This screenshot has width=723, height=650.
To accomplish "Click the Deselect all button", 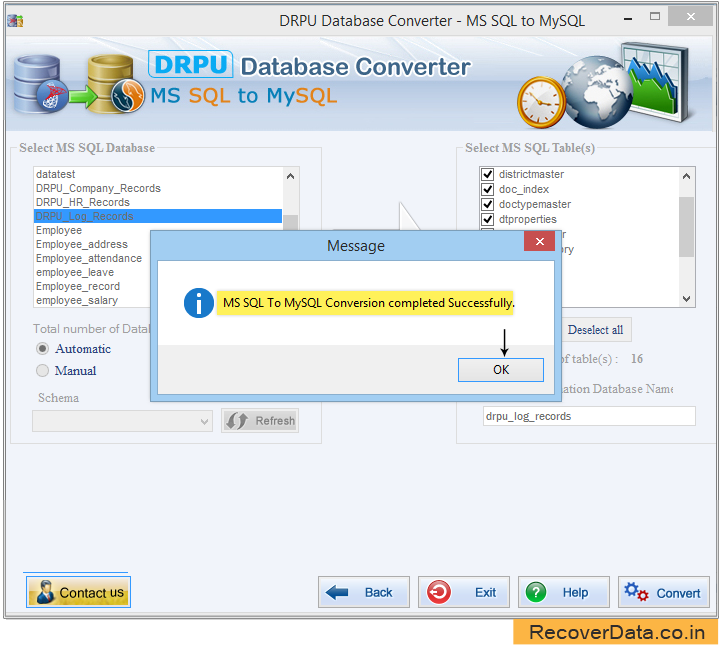I will click(x=595, y=330).
